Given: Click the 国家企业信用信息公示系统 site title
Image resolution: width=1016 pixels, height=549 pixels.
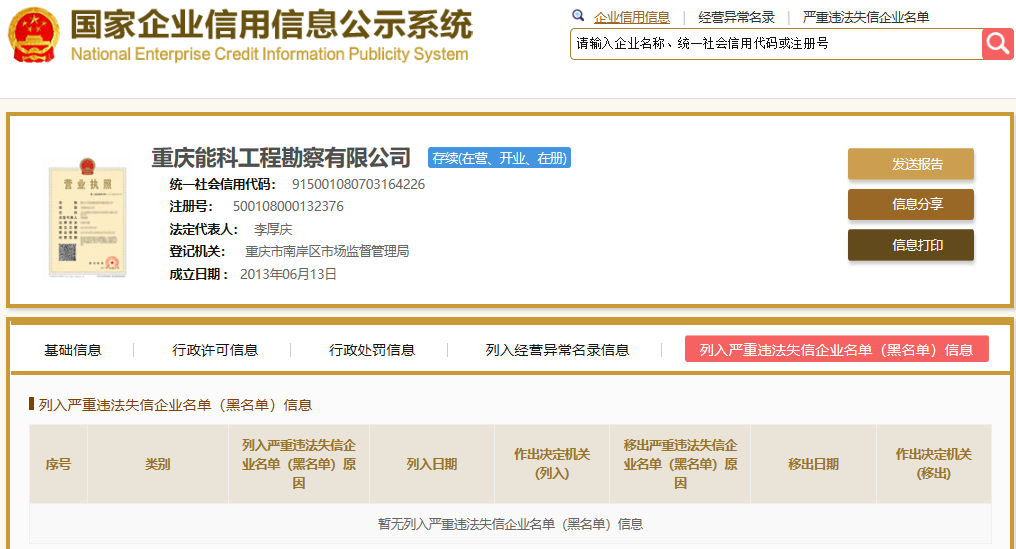Looking at the screenshot, I should (x=271, y=25).
